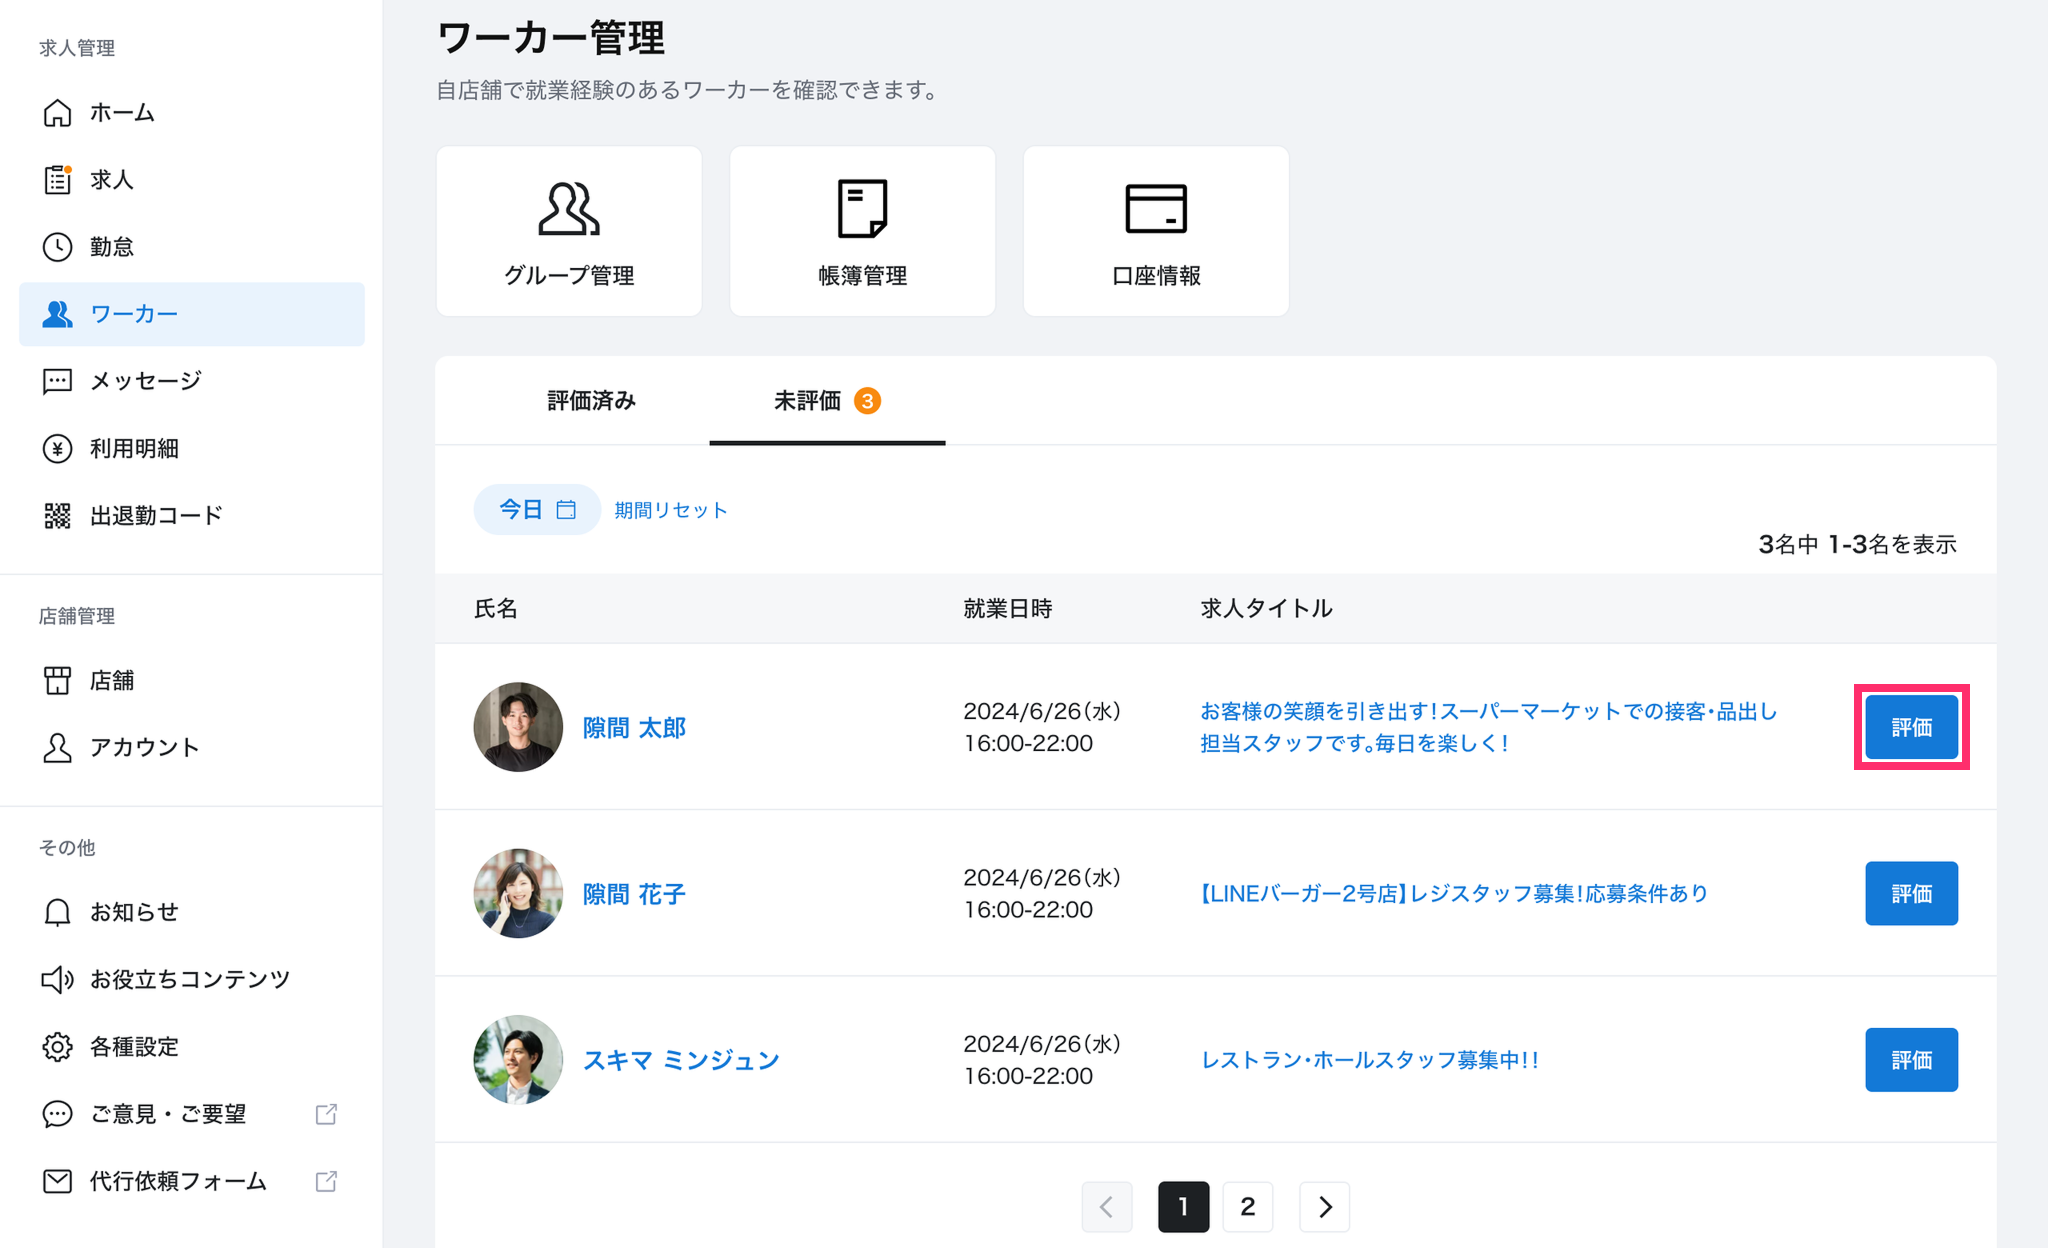Open 店舗 store icon in sidebar
The image size is (2048, 1248).
[x=58, y=681]
